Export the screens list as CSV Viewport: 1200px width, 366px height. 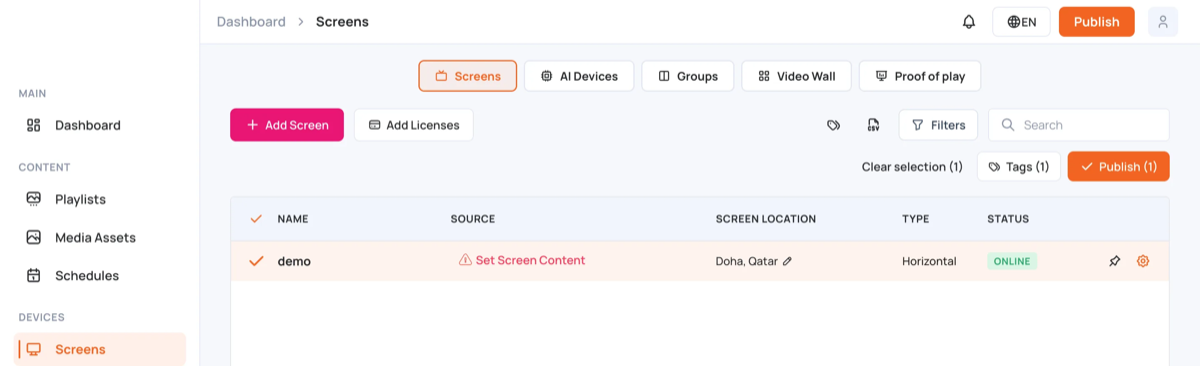tap(873, 125)
